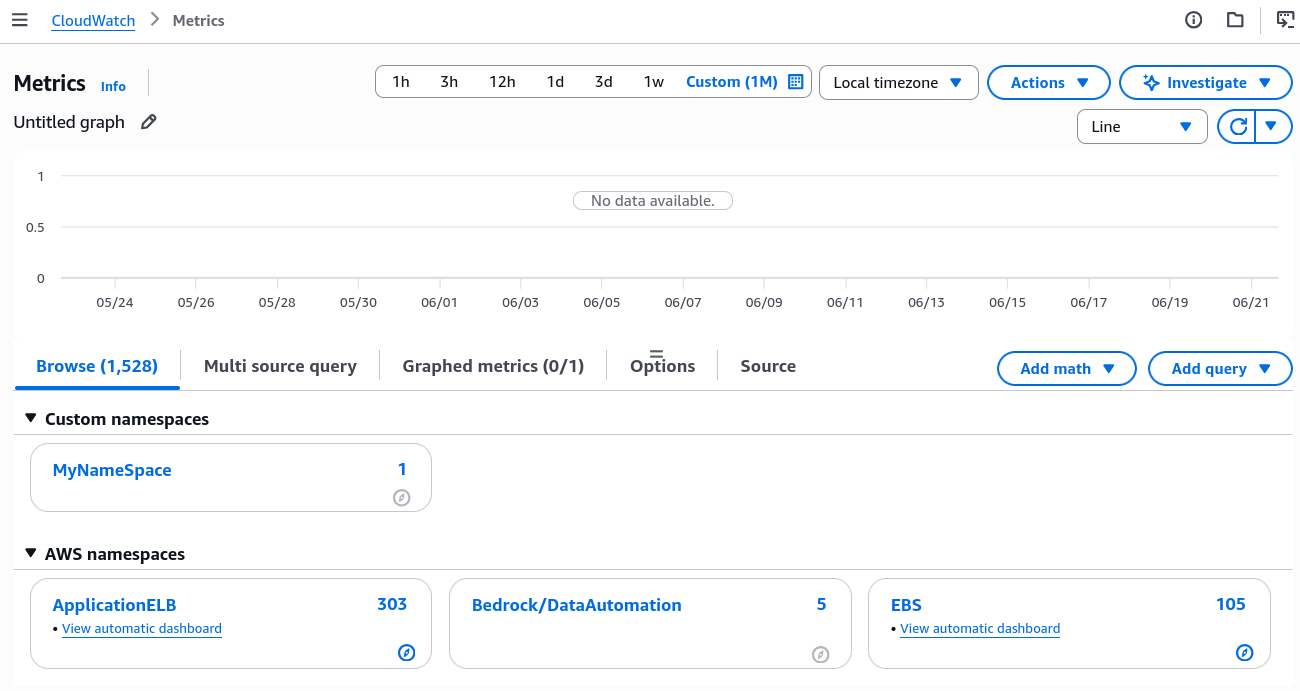Click the 105 metric count
1300x691 pixels.
1231,604
